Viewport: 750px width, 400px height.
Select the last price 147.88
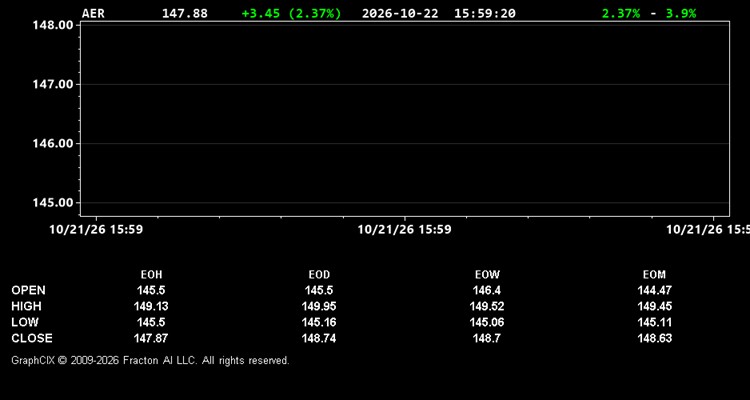[x=185, y=13]
